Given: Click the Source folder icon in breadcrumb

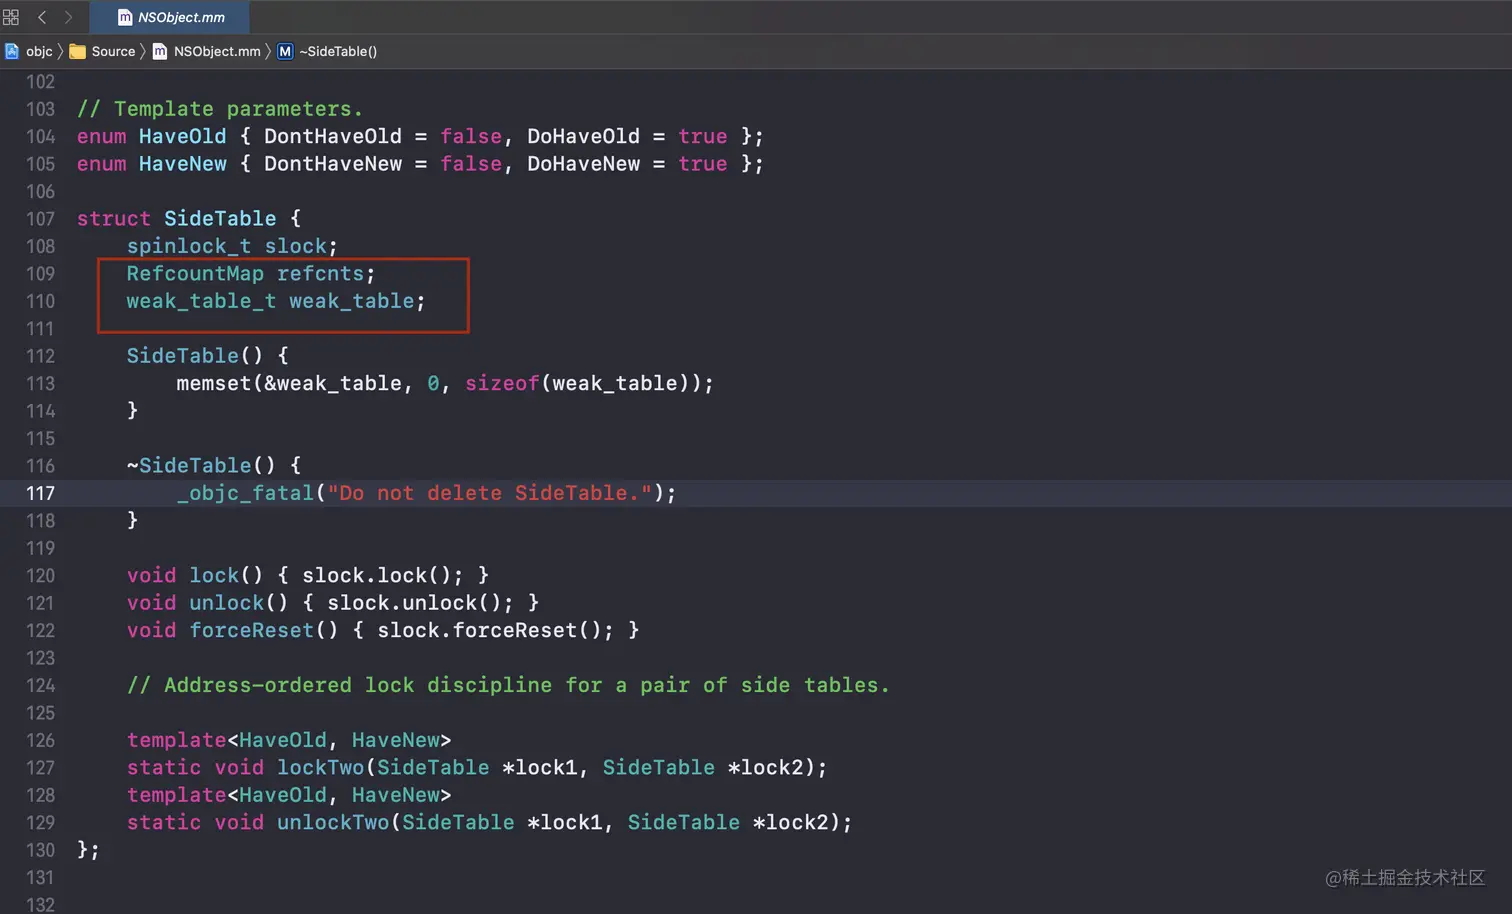Looking at the screenshot, I should [x=77, y=51].
